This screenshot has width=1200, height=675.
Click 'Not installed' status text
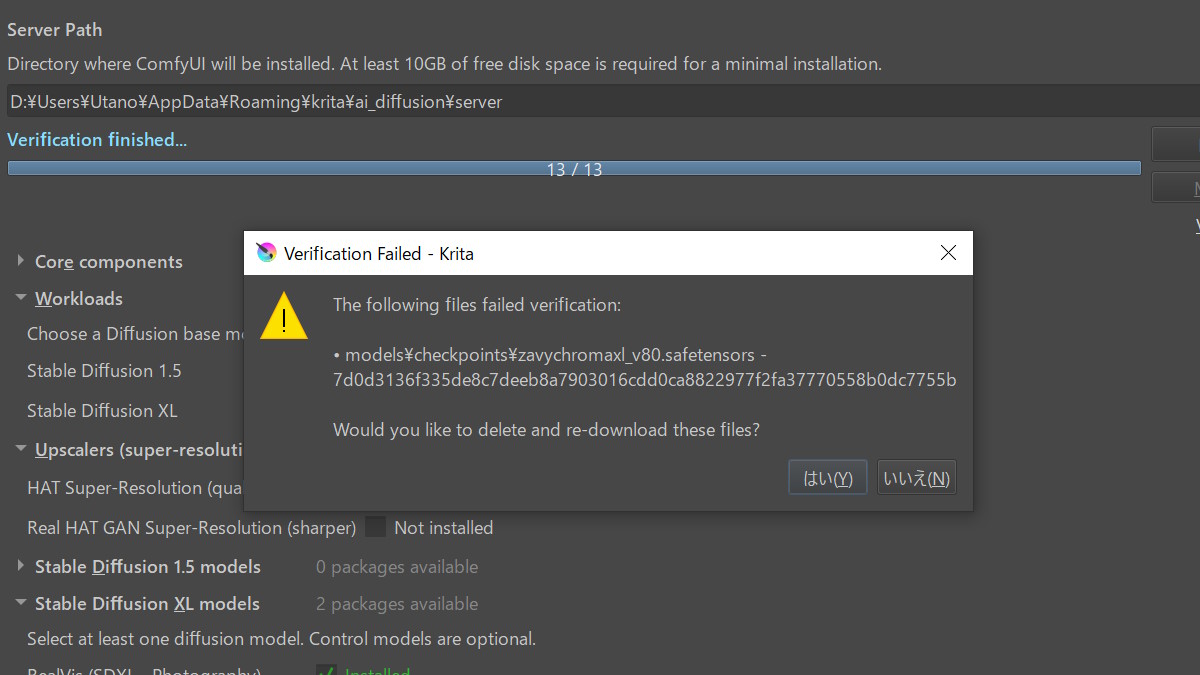click(x=444, y=528)
